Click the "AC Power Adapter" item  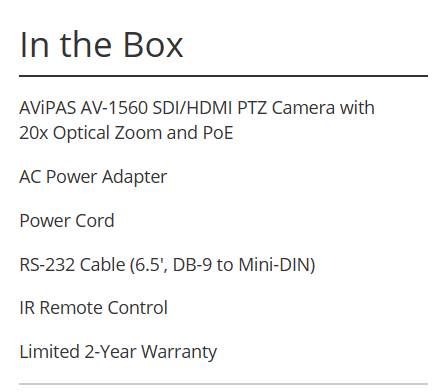[93, 177]
